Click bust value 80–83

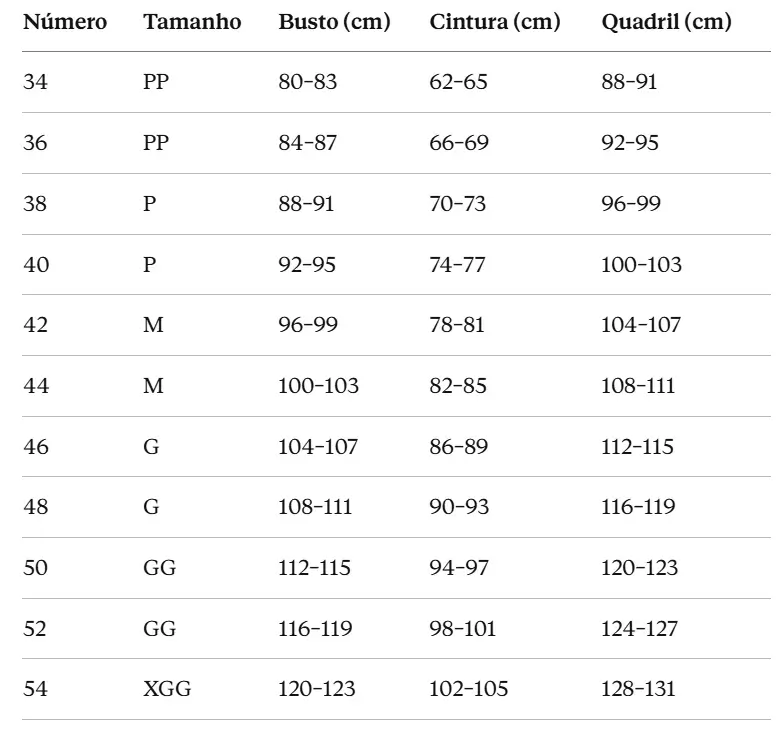[x=307, y=82]
